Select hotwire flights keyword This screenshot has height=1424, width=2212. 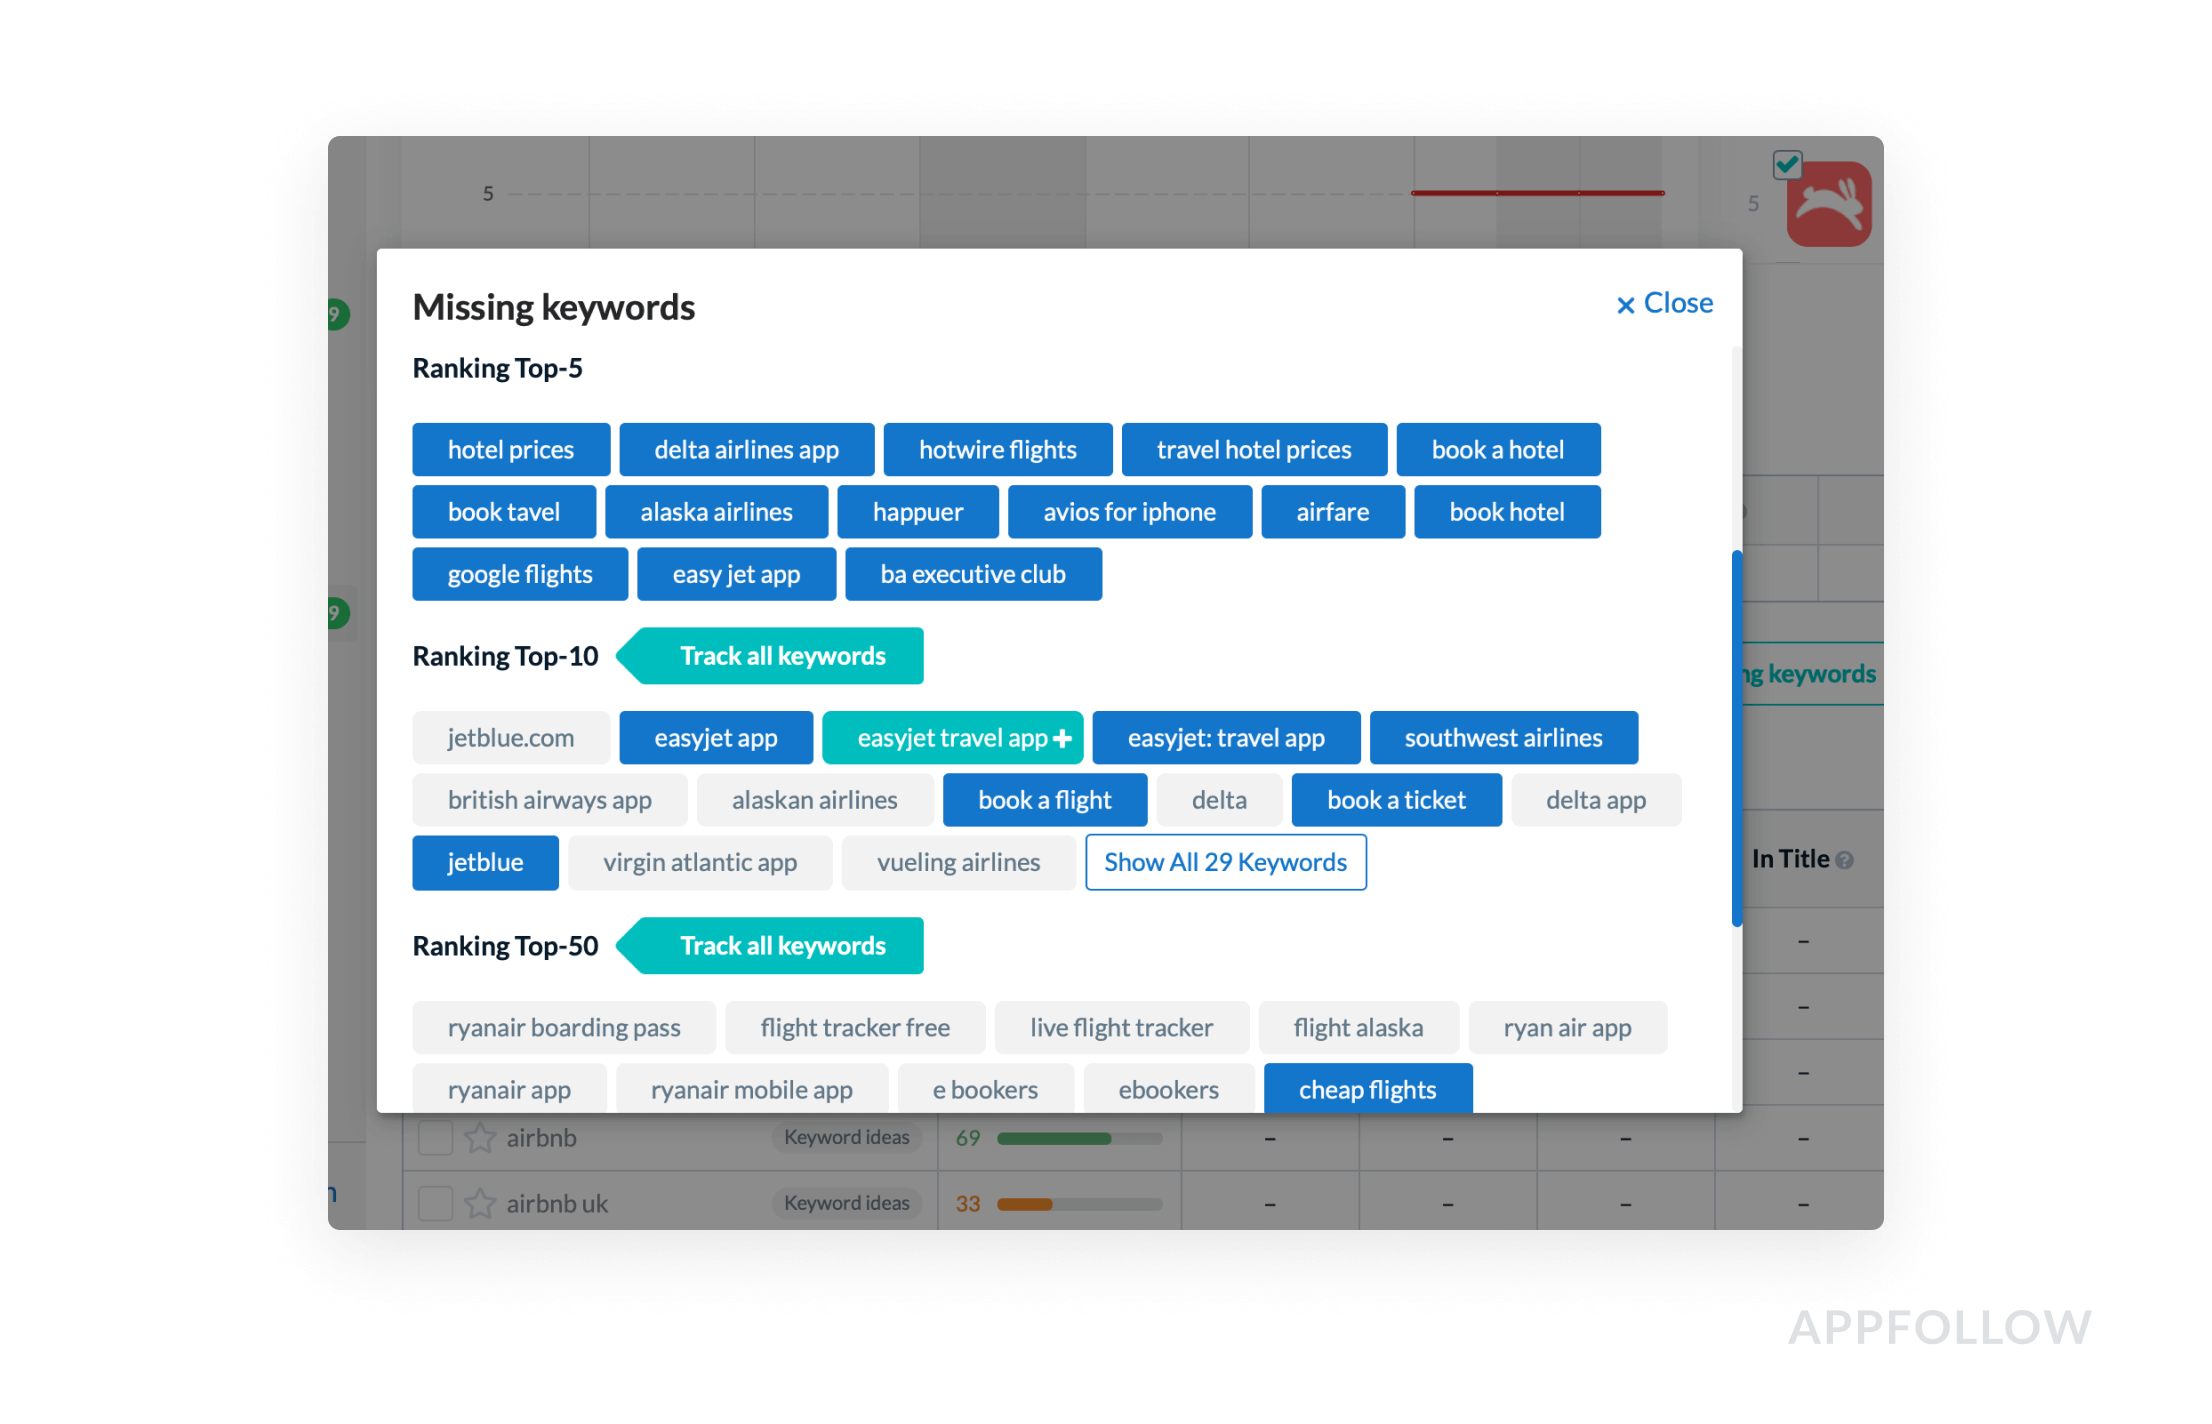(998, 450)
